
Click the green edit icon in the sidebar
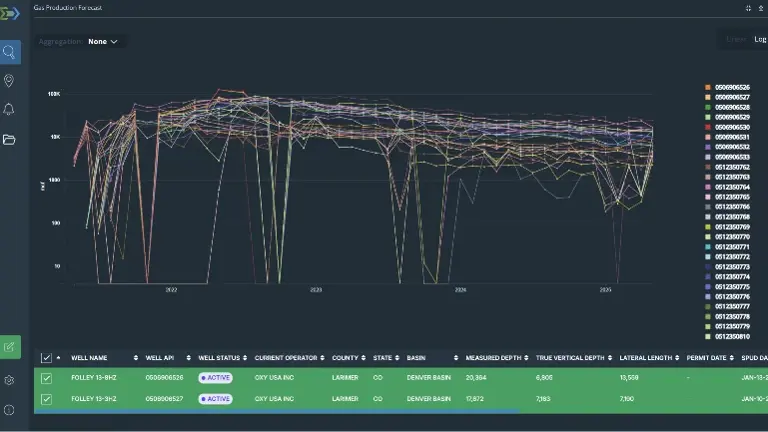(10, 347)
